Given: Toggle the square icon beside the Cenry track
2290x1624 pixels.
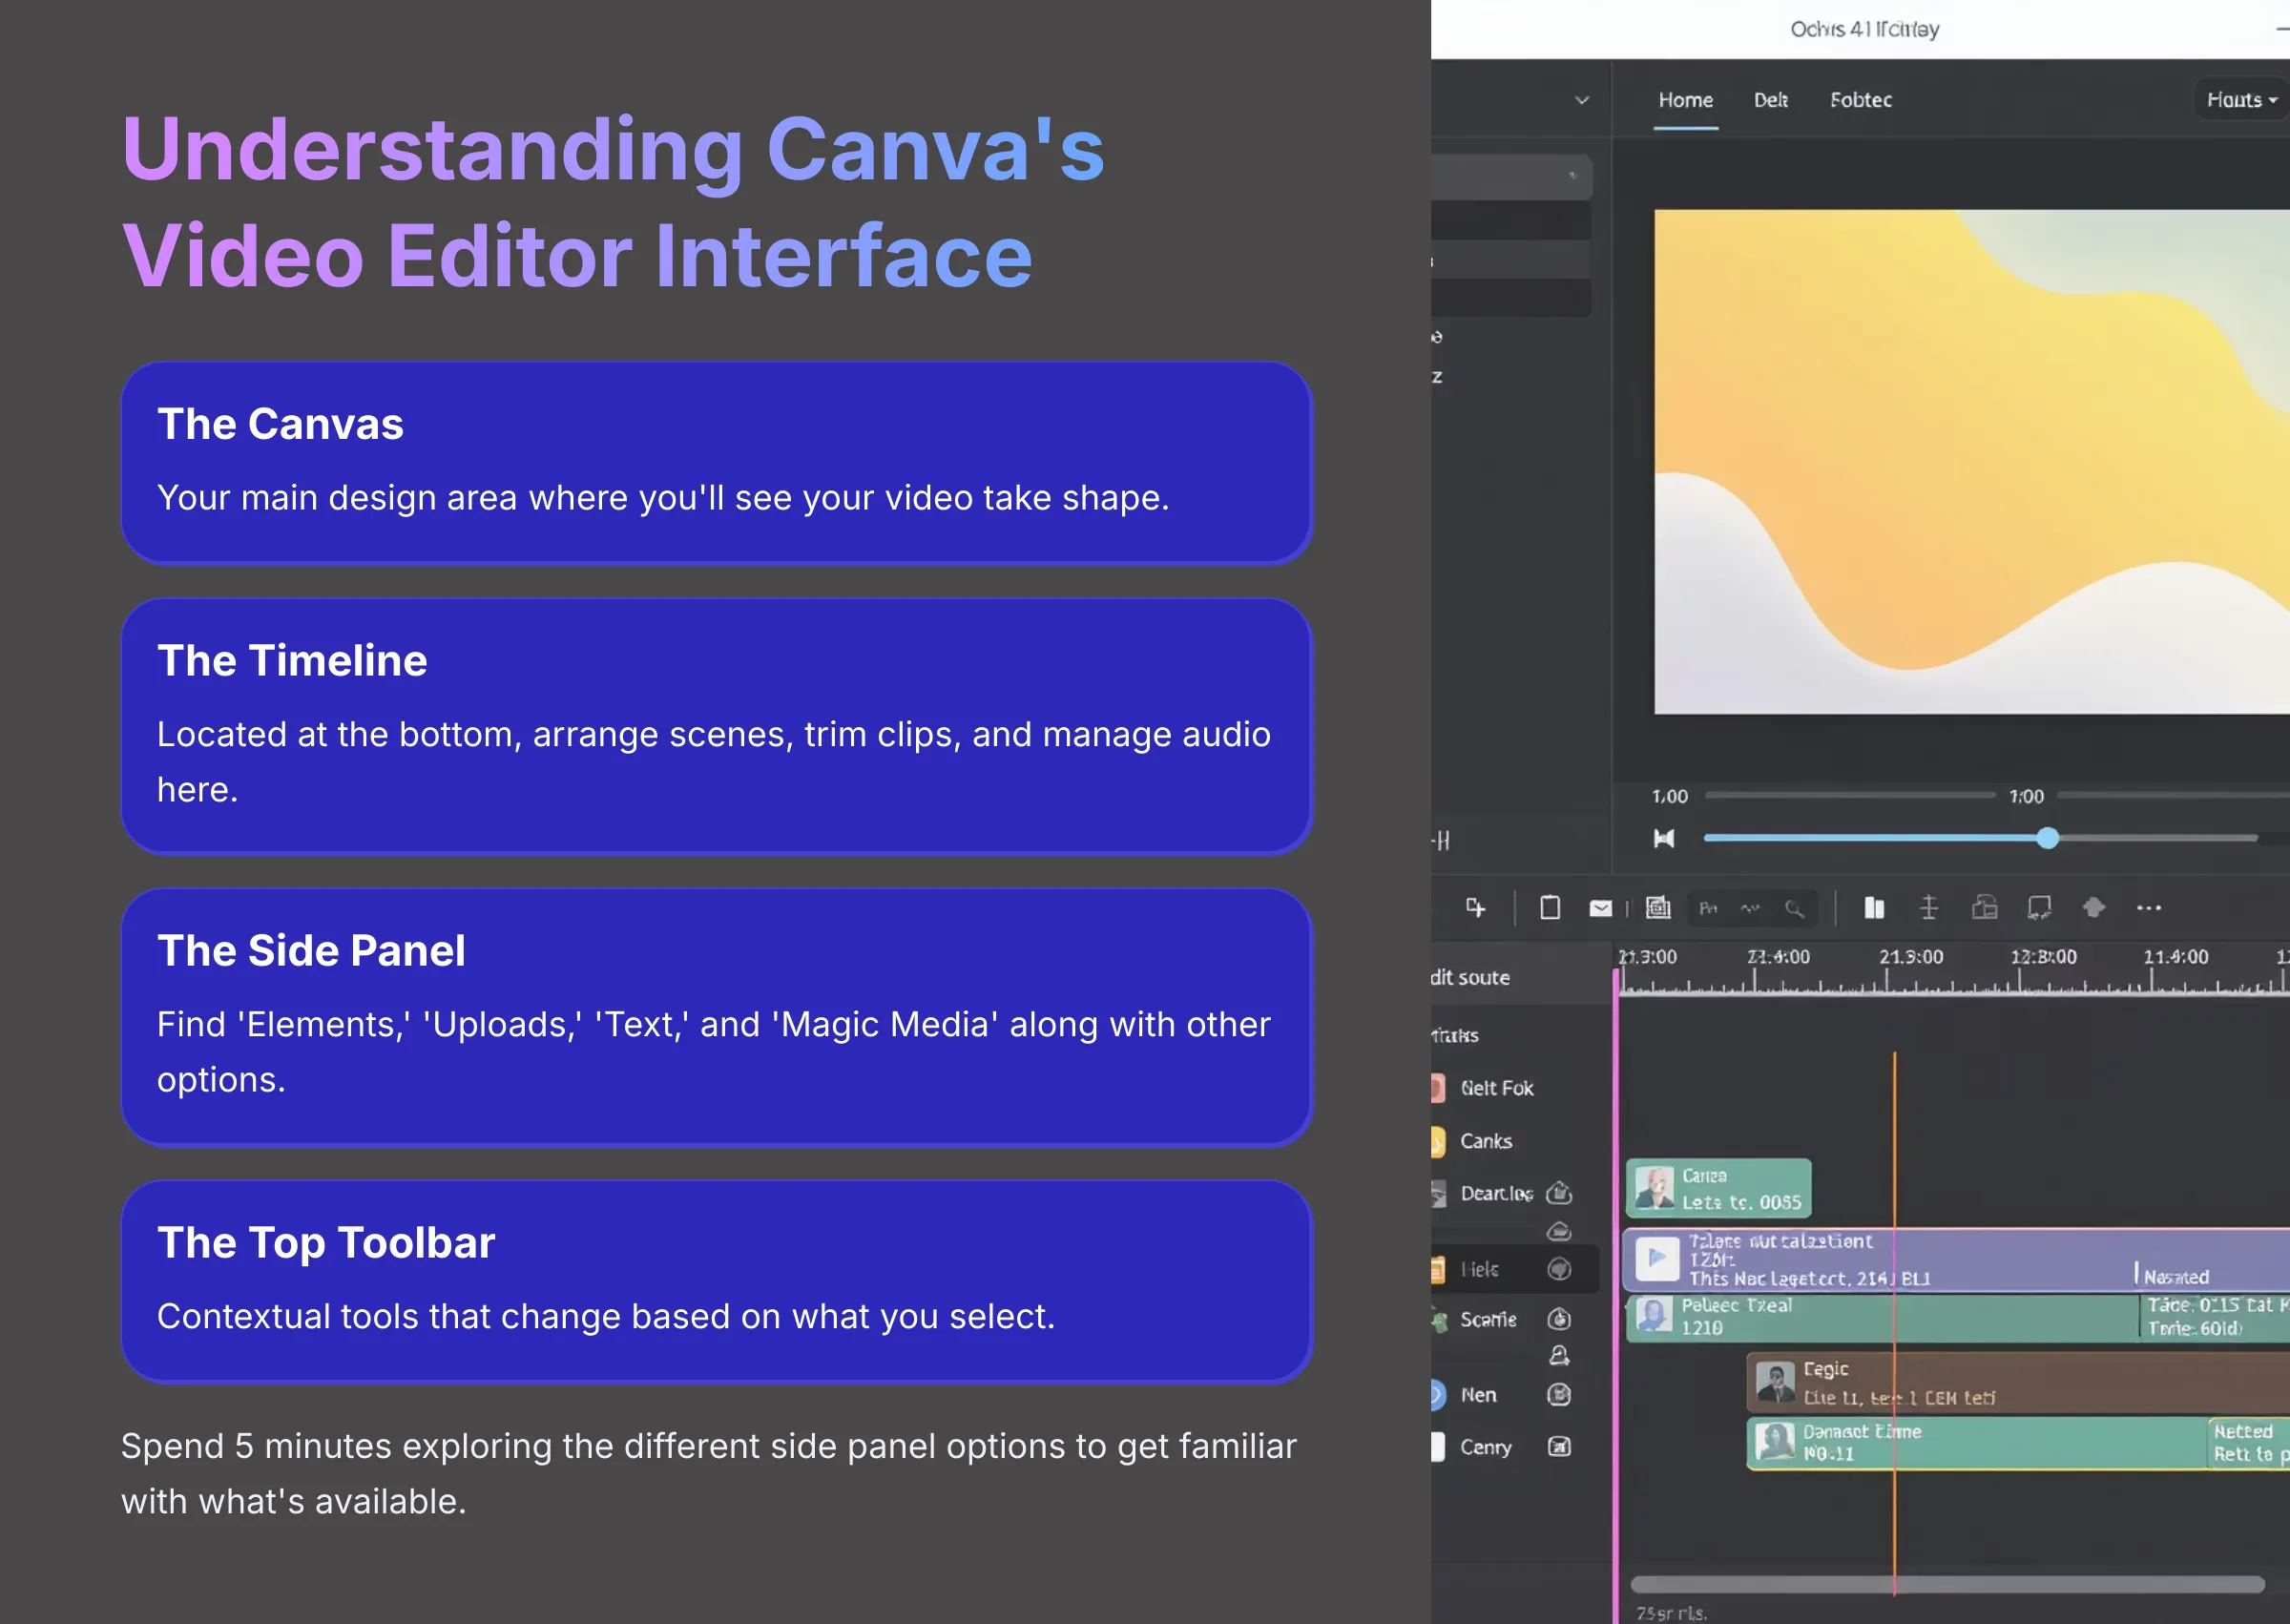Looking at the screenshot, I should coord(1559,1446).
